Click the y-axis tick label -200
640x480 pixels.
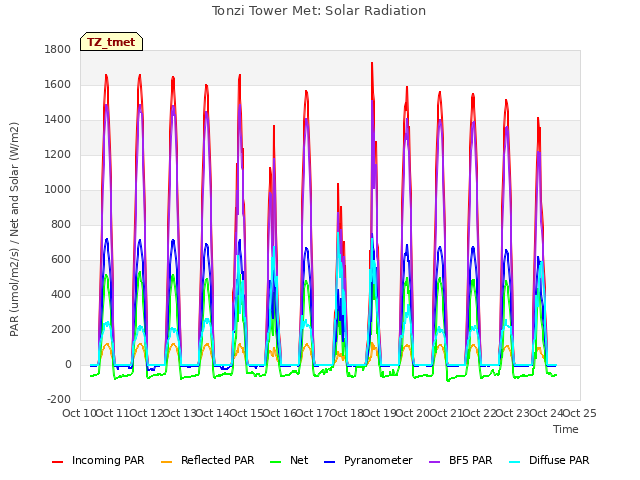click(59, 400)
